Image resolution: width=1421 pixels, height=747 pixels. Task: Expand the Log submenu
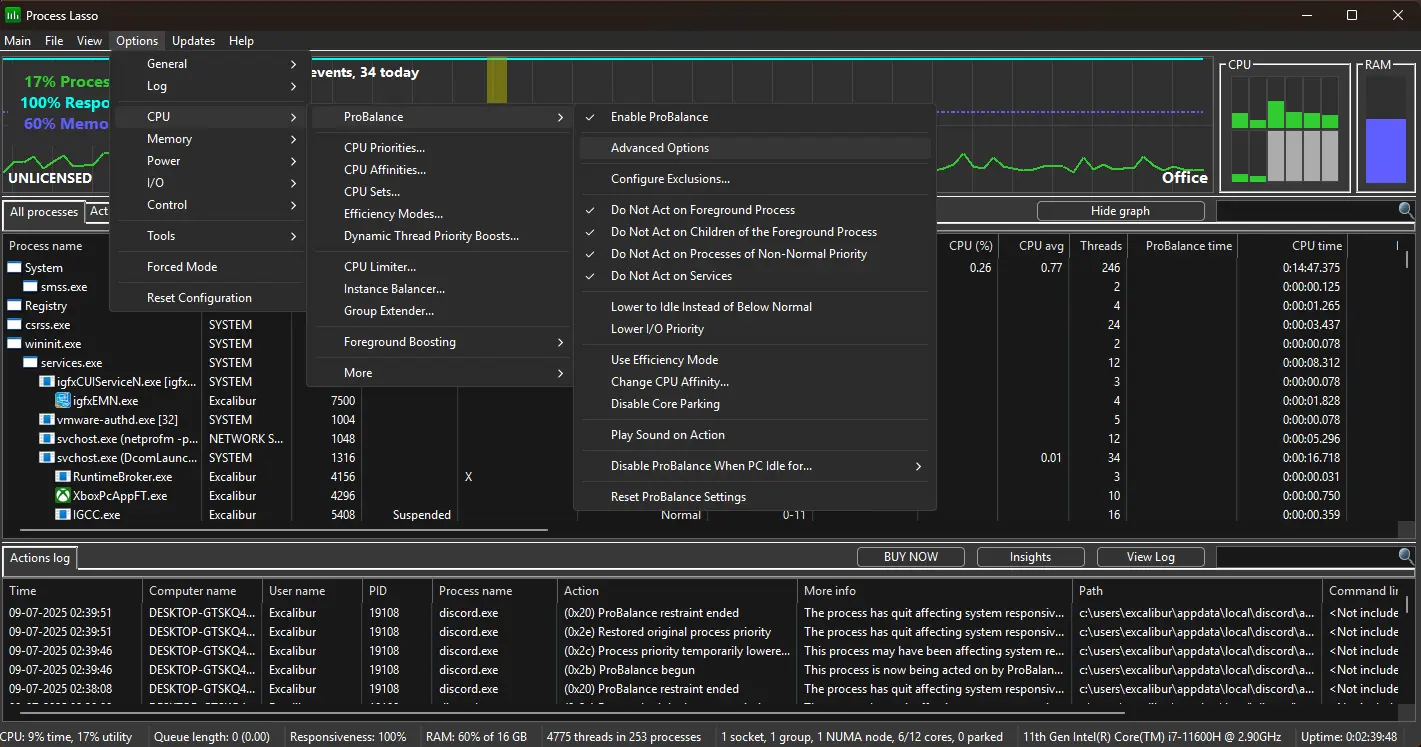click(210, 86)
